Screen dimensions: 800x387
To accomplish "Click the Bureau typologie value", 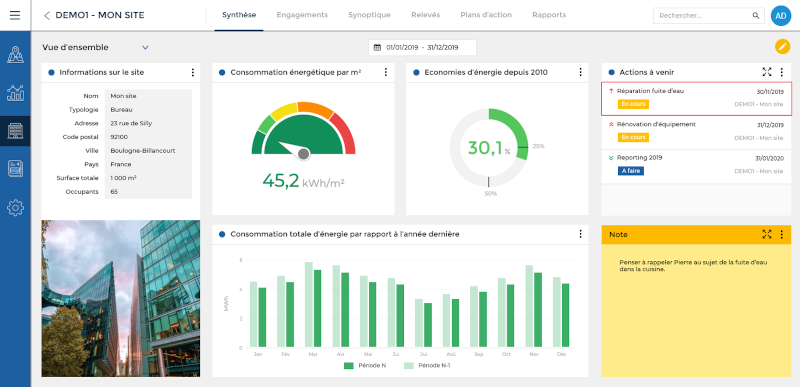I will point(121,109).
